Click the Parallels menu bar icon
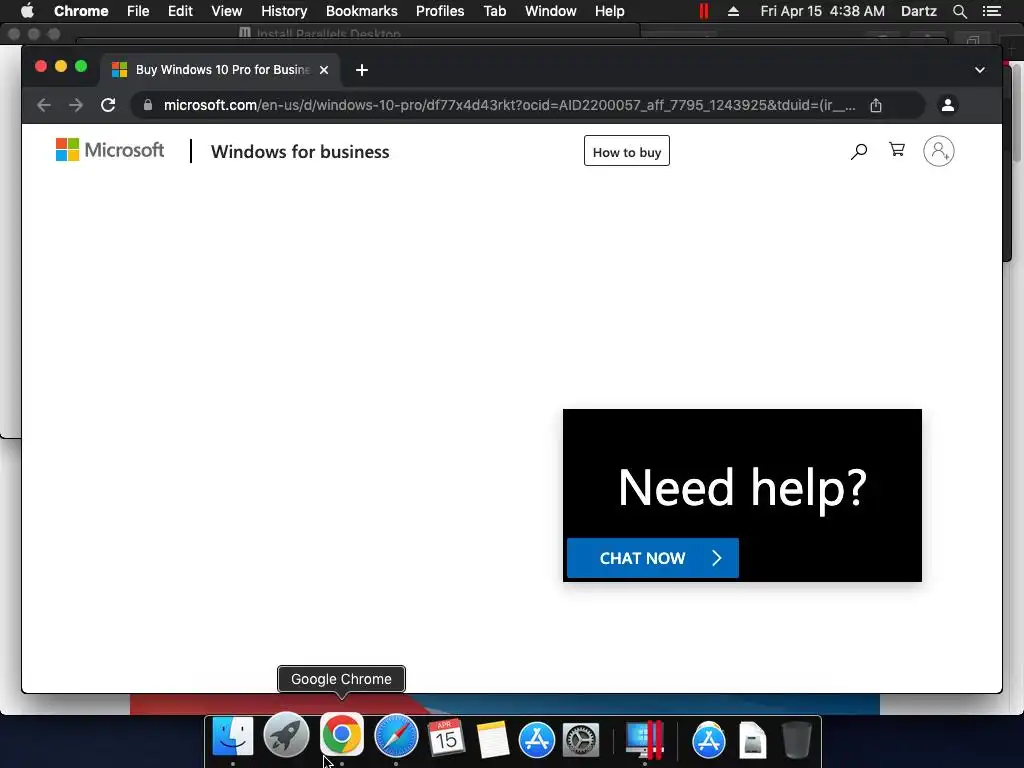This screenshot has width=1024, height=768. point(703,11)
